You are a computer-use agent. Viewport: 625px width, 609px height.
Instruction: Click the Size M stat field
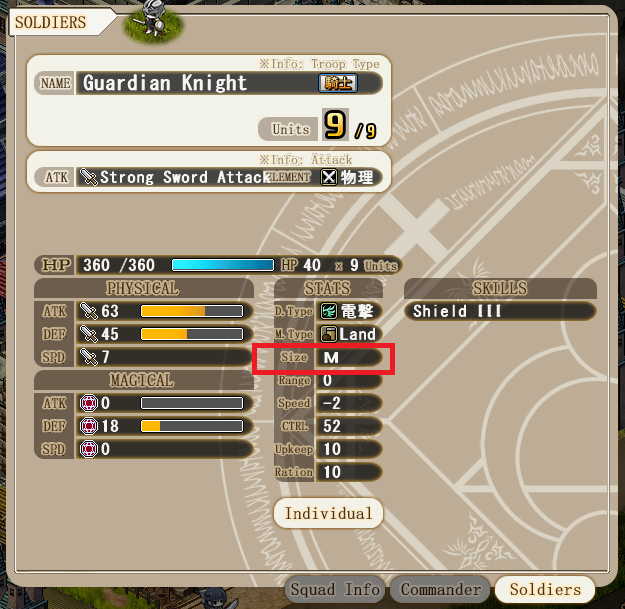349,358
